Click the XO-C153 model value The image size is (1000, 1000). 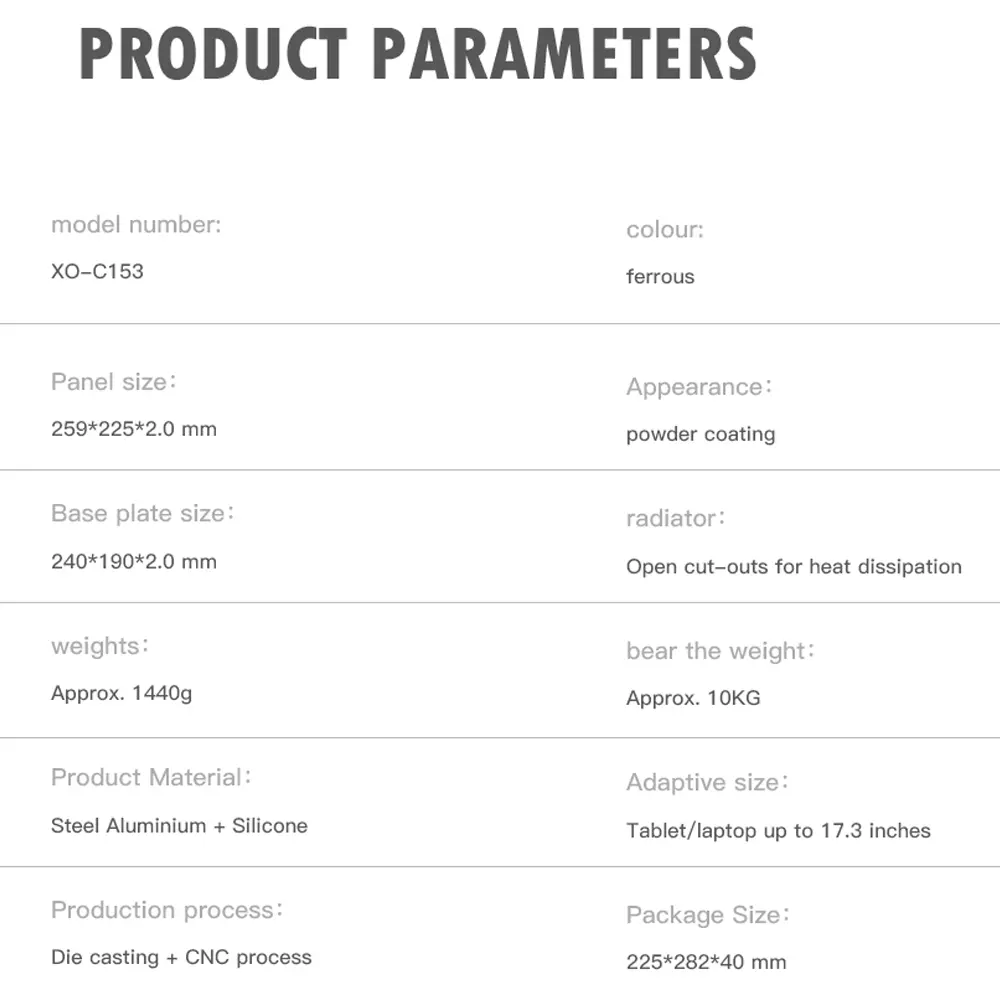pyautogui.click(x=97, y=271)
